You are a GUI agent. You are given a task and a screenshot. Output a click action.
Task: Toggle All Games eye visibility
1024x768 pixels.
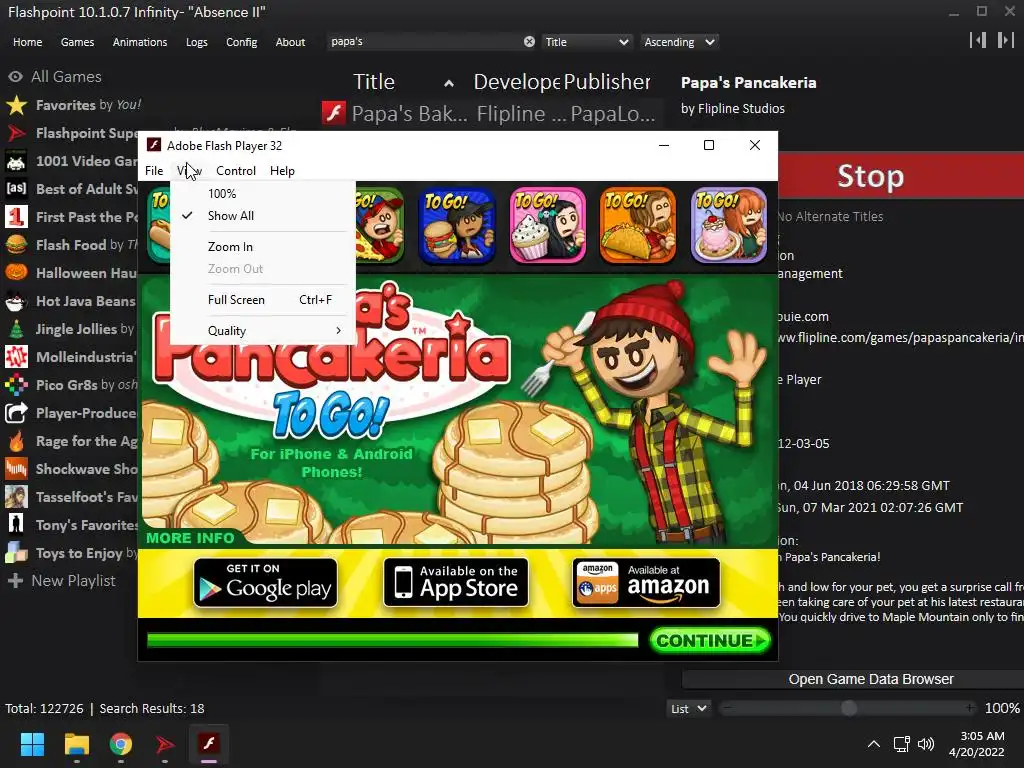(16, 76)
